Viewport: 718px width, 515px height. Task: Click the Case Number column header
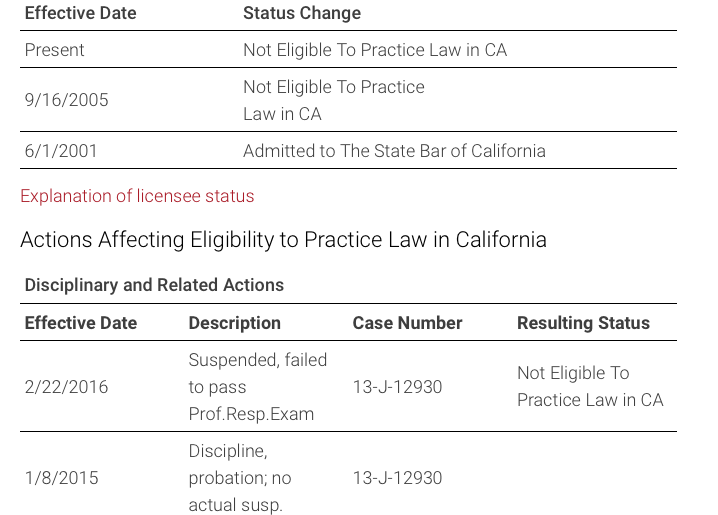407,323
